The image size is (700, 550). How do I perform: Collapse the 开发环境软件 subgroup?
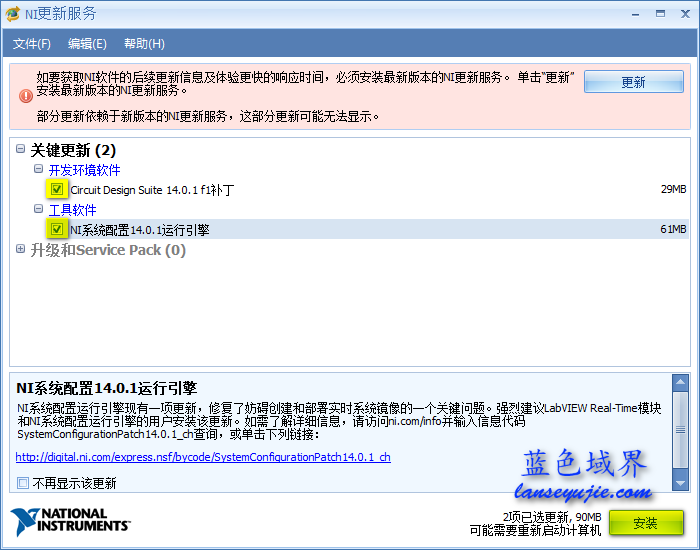38,169
